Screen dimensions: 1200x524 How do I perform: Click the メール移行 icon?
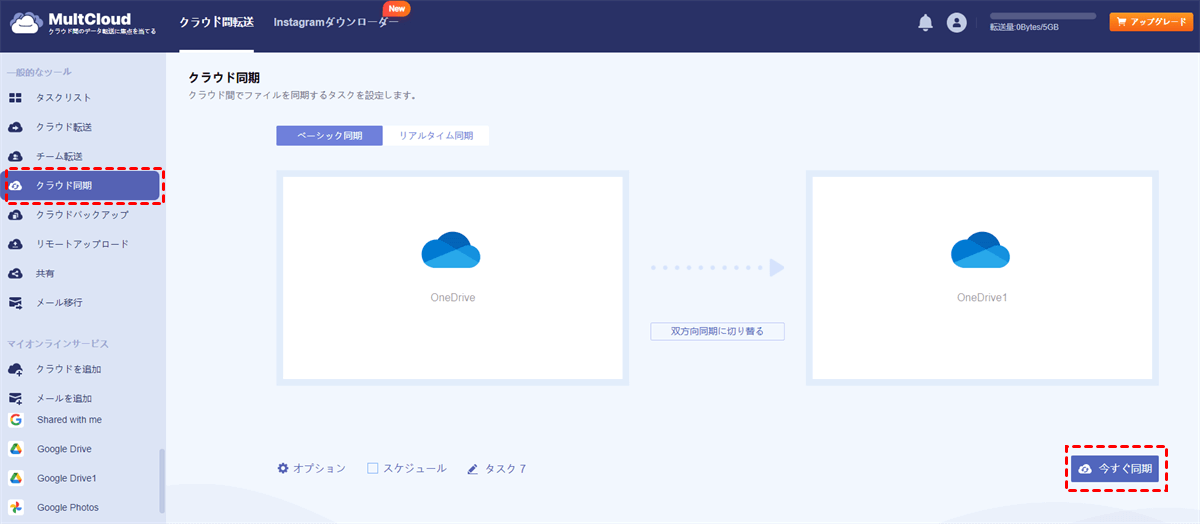click(15, 302)
